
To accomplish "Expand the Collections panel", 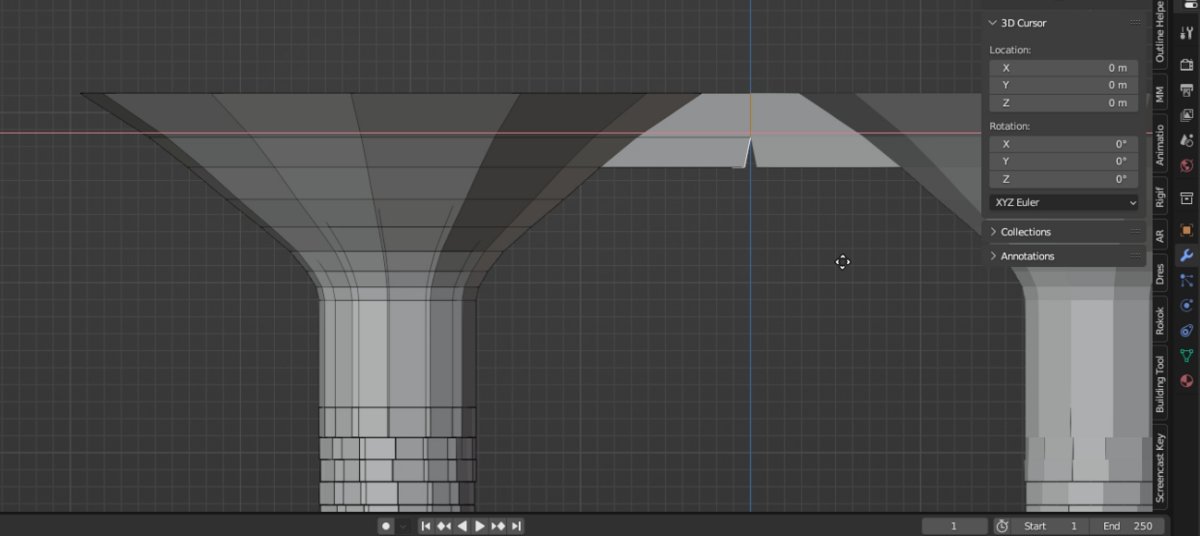I will pos(993,232).
